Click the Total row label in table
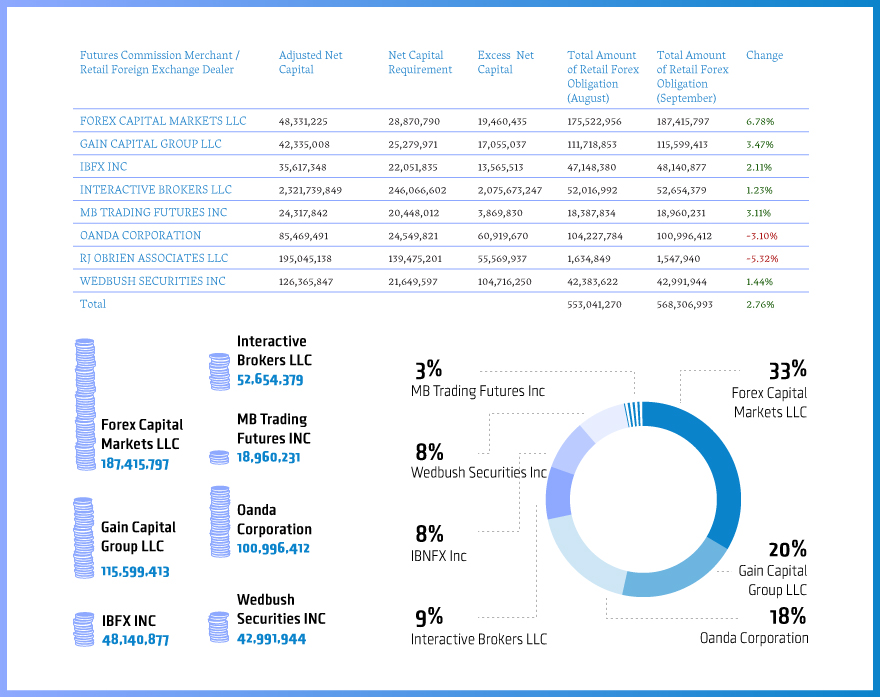Viewport: 880px width, 697px height. (x=93, y=304)
